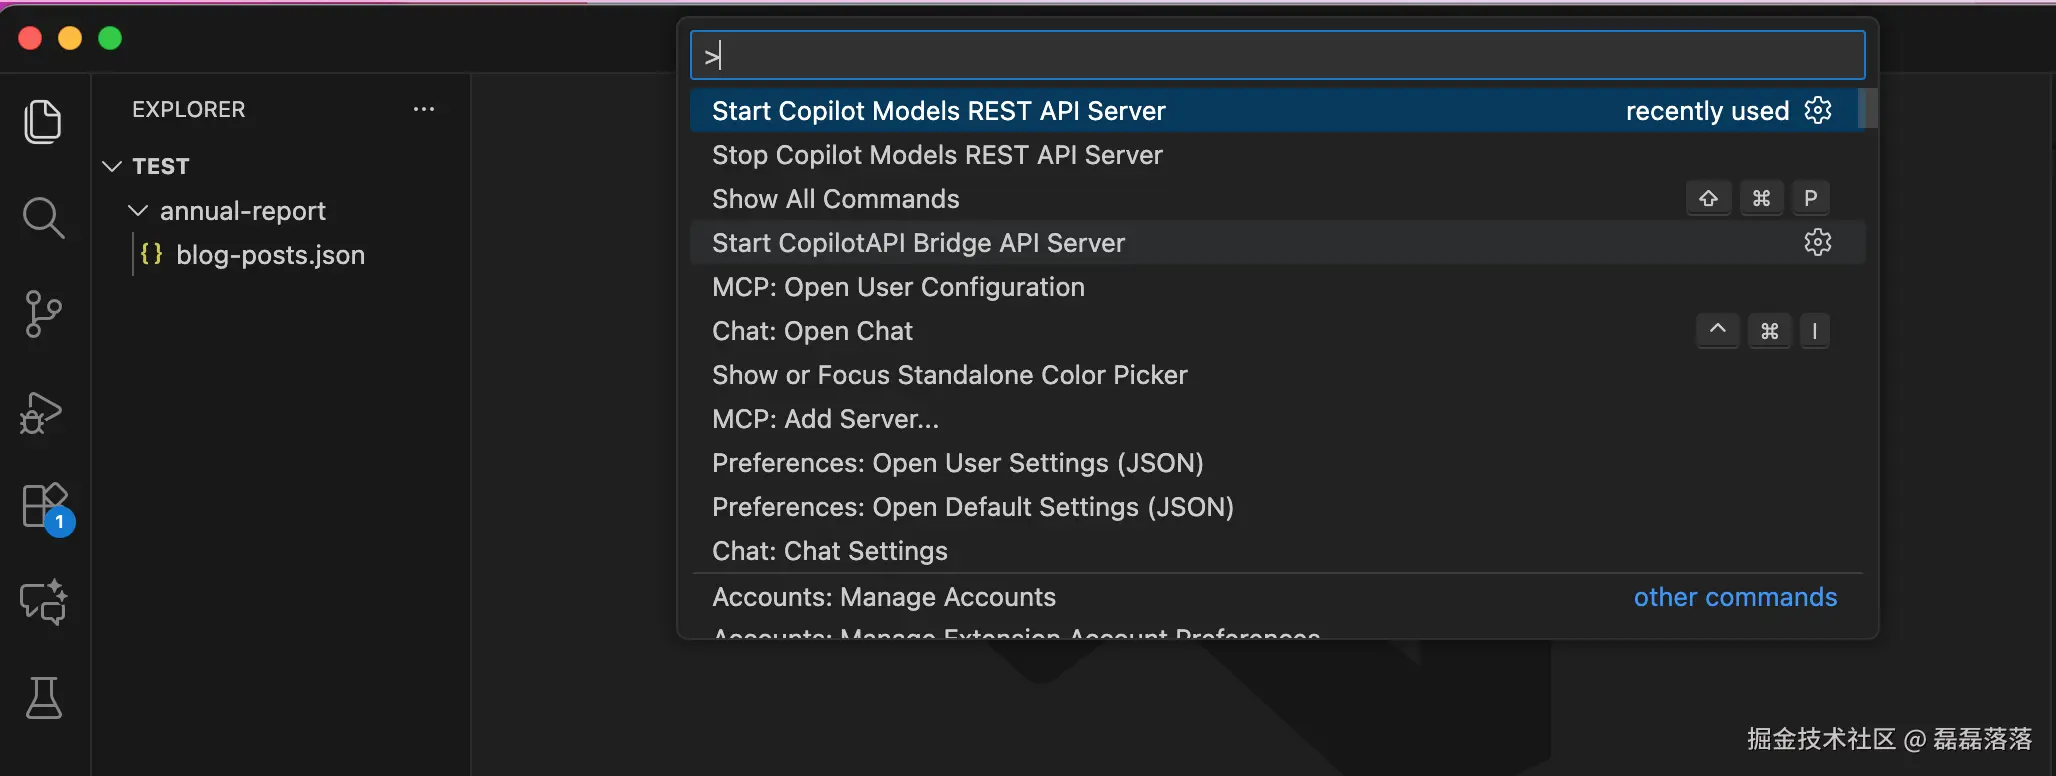Open the Run and Debug view
Image resolution: width=2056 pixels, height=776 pixels.
(43, 412)
